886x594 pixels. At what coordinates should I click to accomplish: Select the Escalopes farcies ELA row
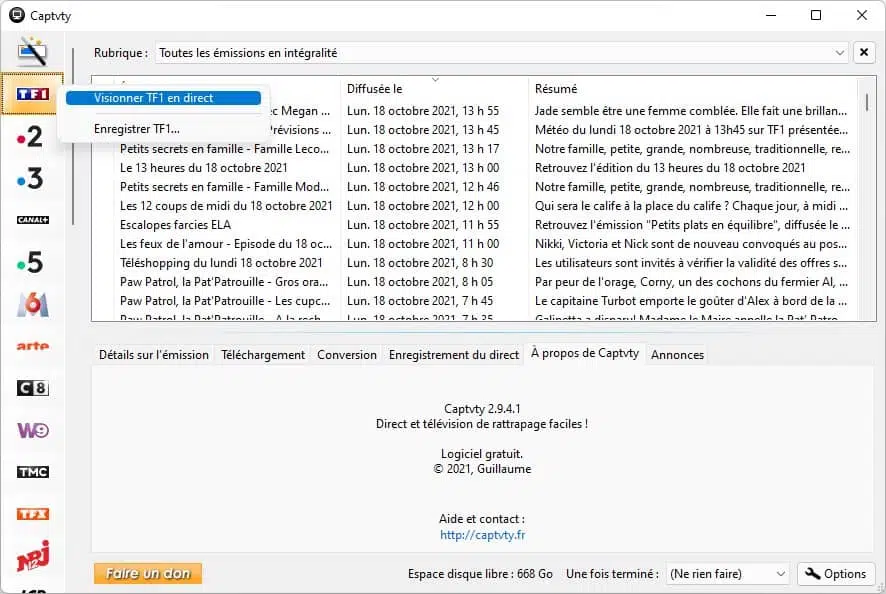[175, 225]
